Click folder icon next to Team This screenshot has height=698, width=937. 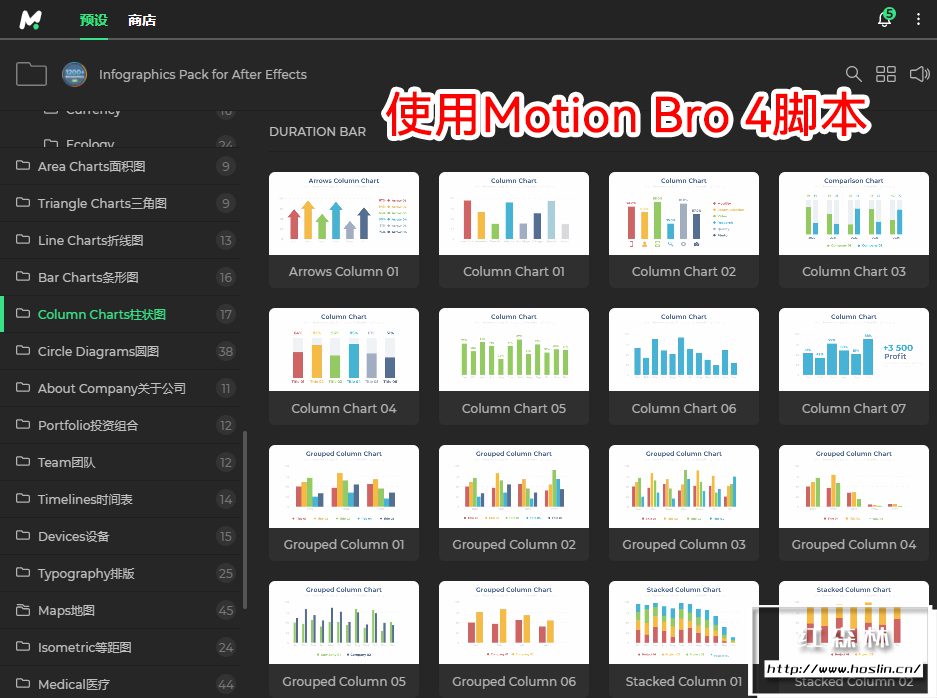pyautogui.click(x=23, y=462)
